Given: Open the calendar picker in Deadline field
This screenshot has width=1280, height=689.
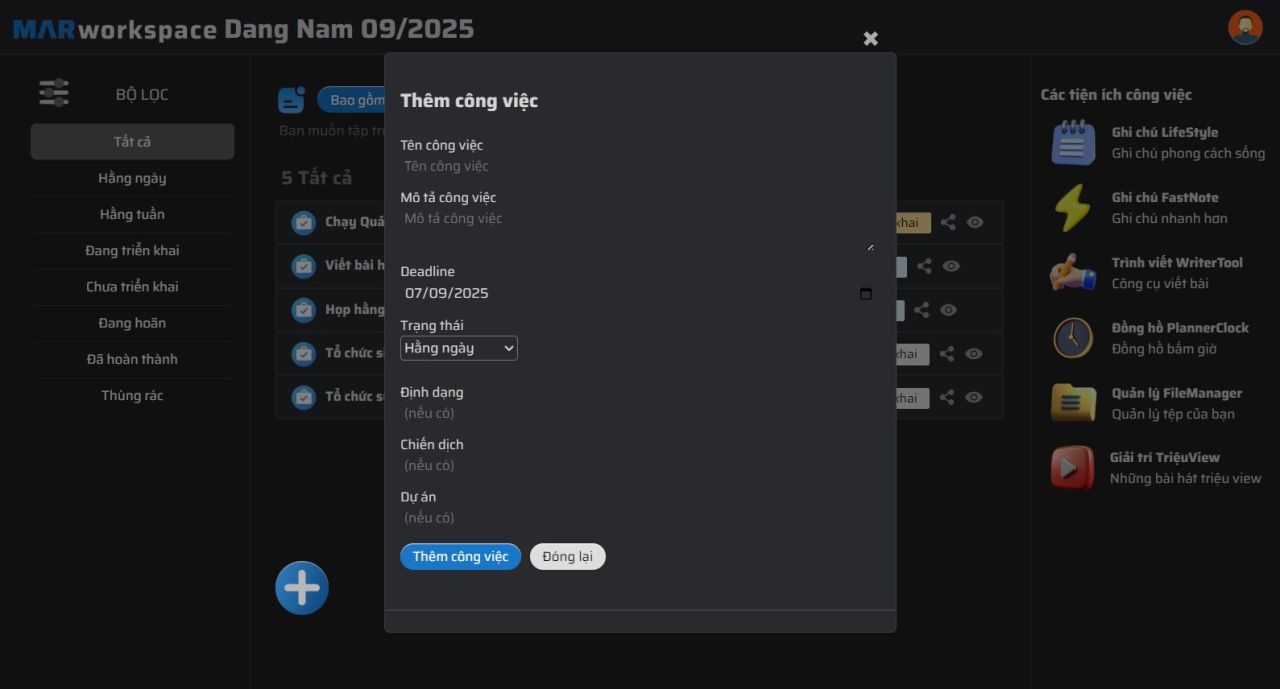Looking at the screenshot, I should pos(866,293).
